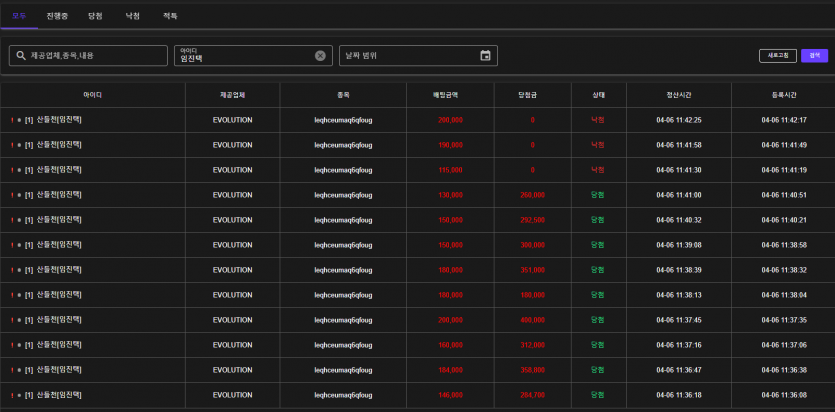Click leqhceumaq6qfoug in the 11:40:32 row

click(x=343, y=220)
